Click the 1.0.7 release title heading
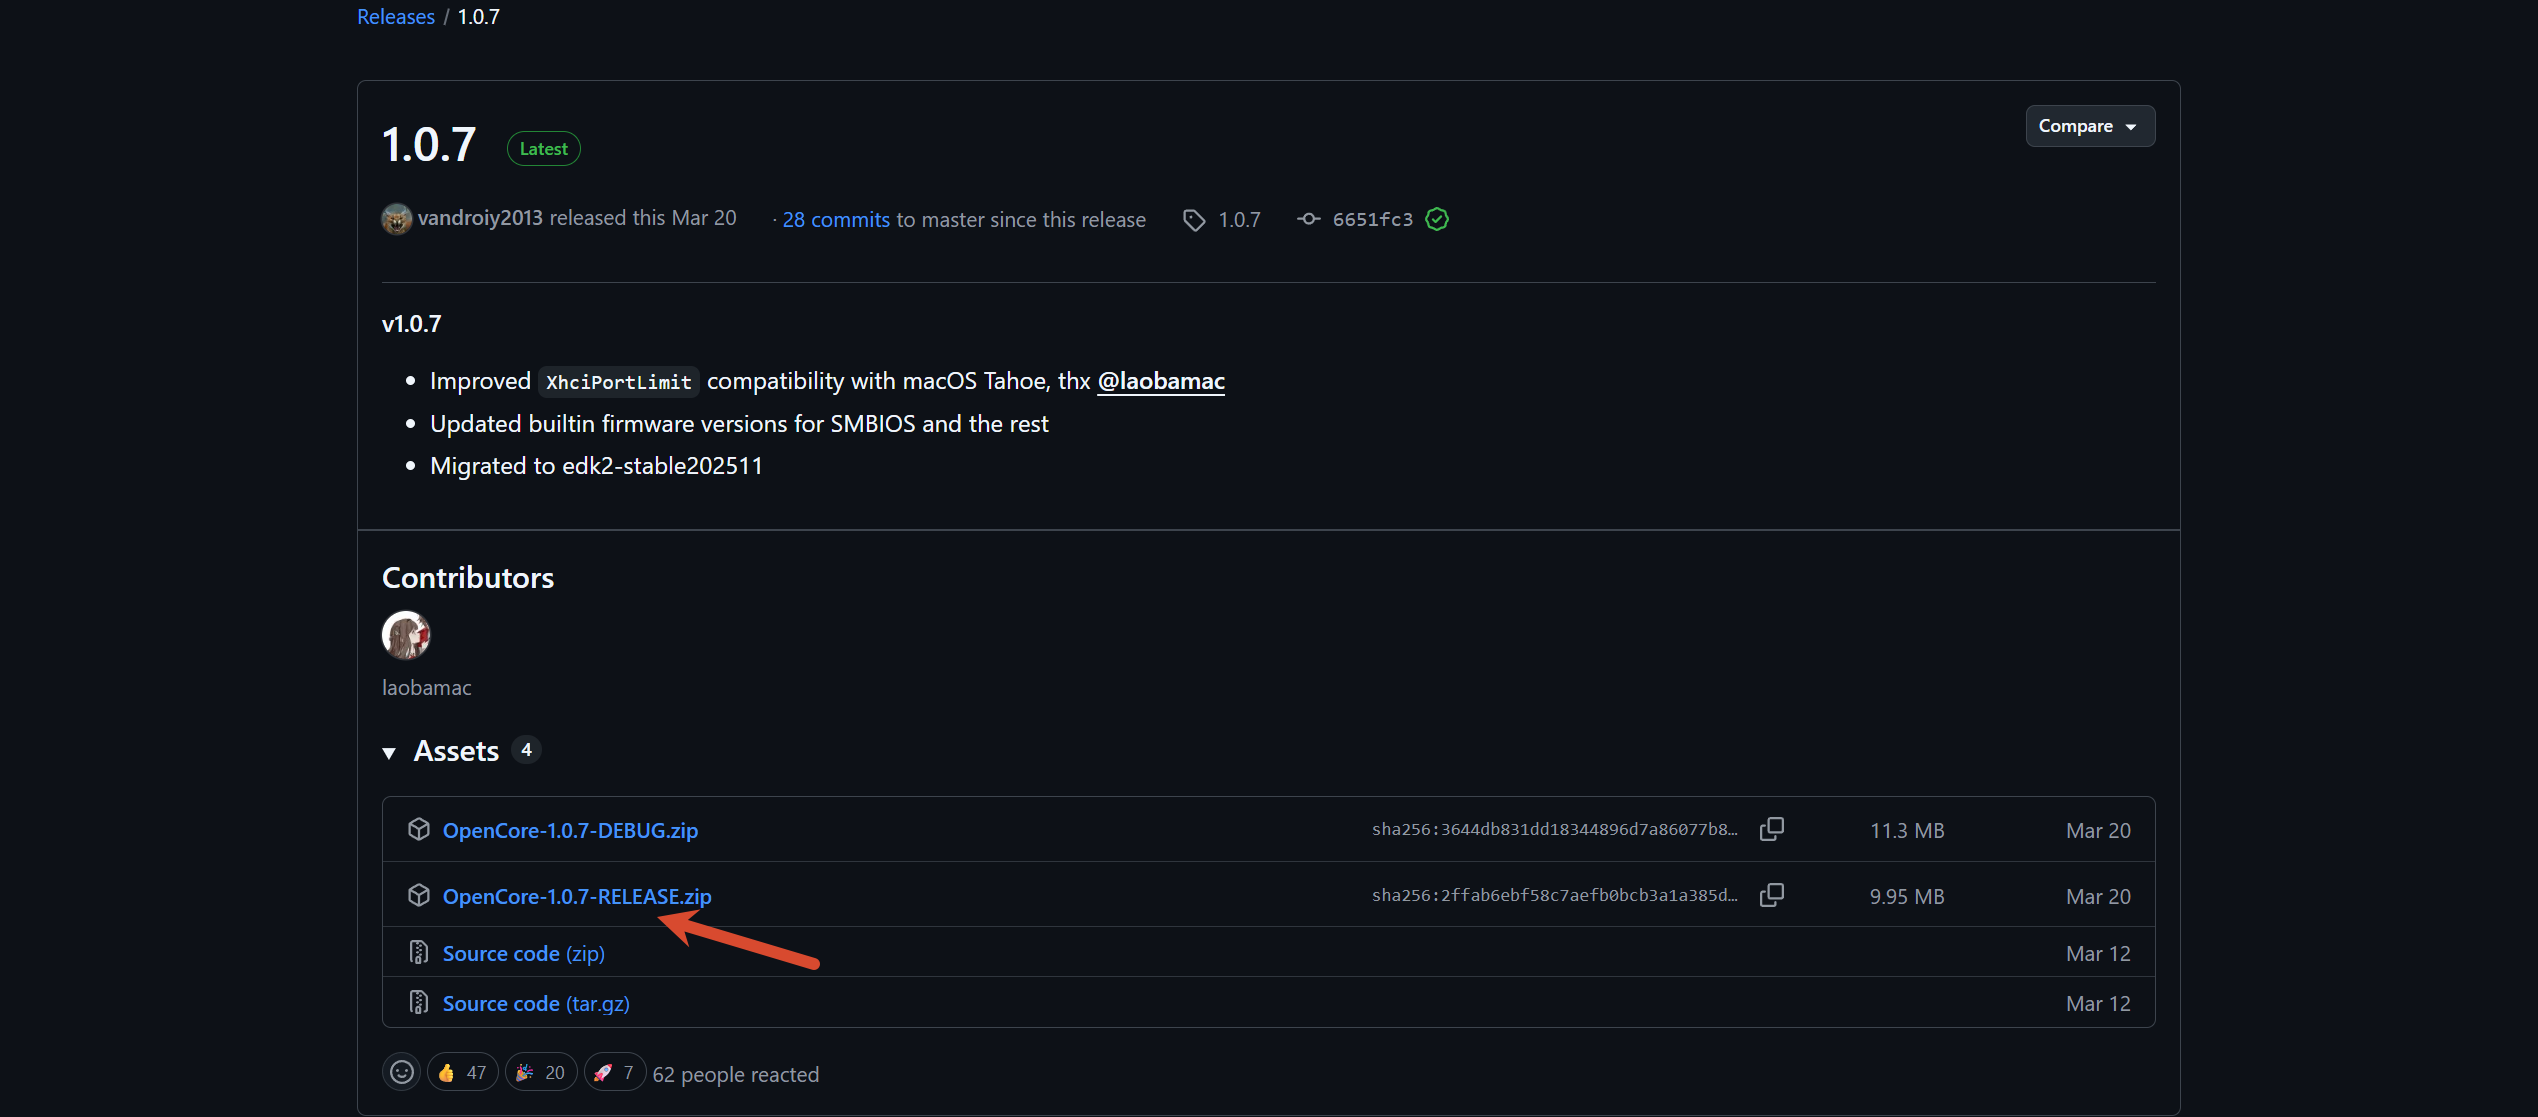This screenshot has height=1117, width=2538. tap(429, 145)
